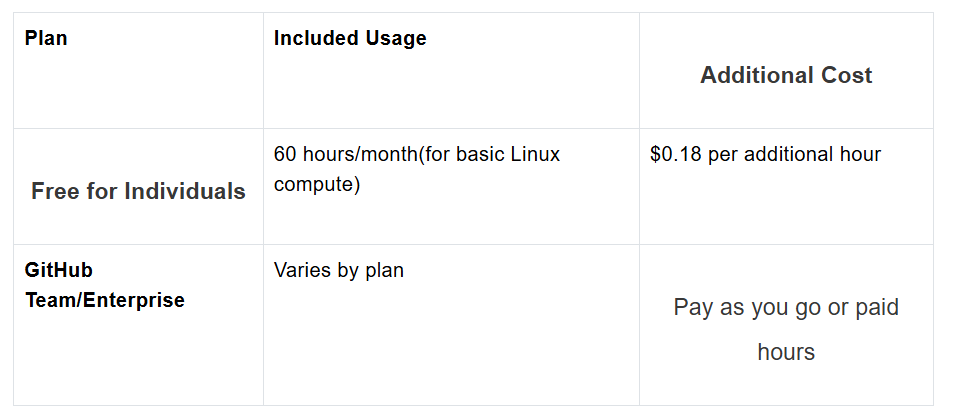
Task: Click 'per additional hour' text
Action: click(794, 154)
